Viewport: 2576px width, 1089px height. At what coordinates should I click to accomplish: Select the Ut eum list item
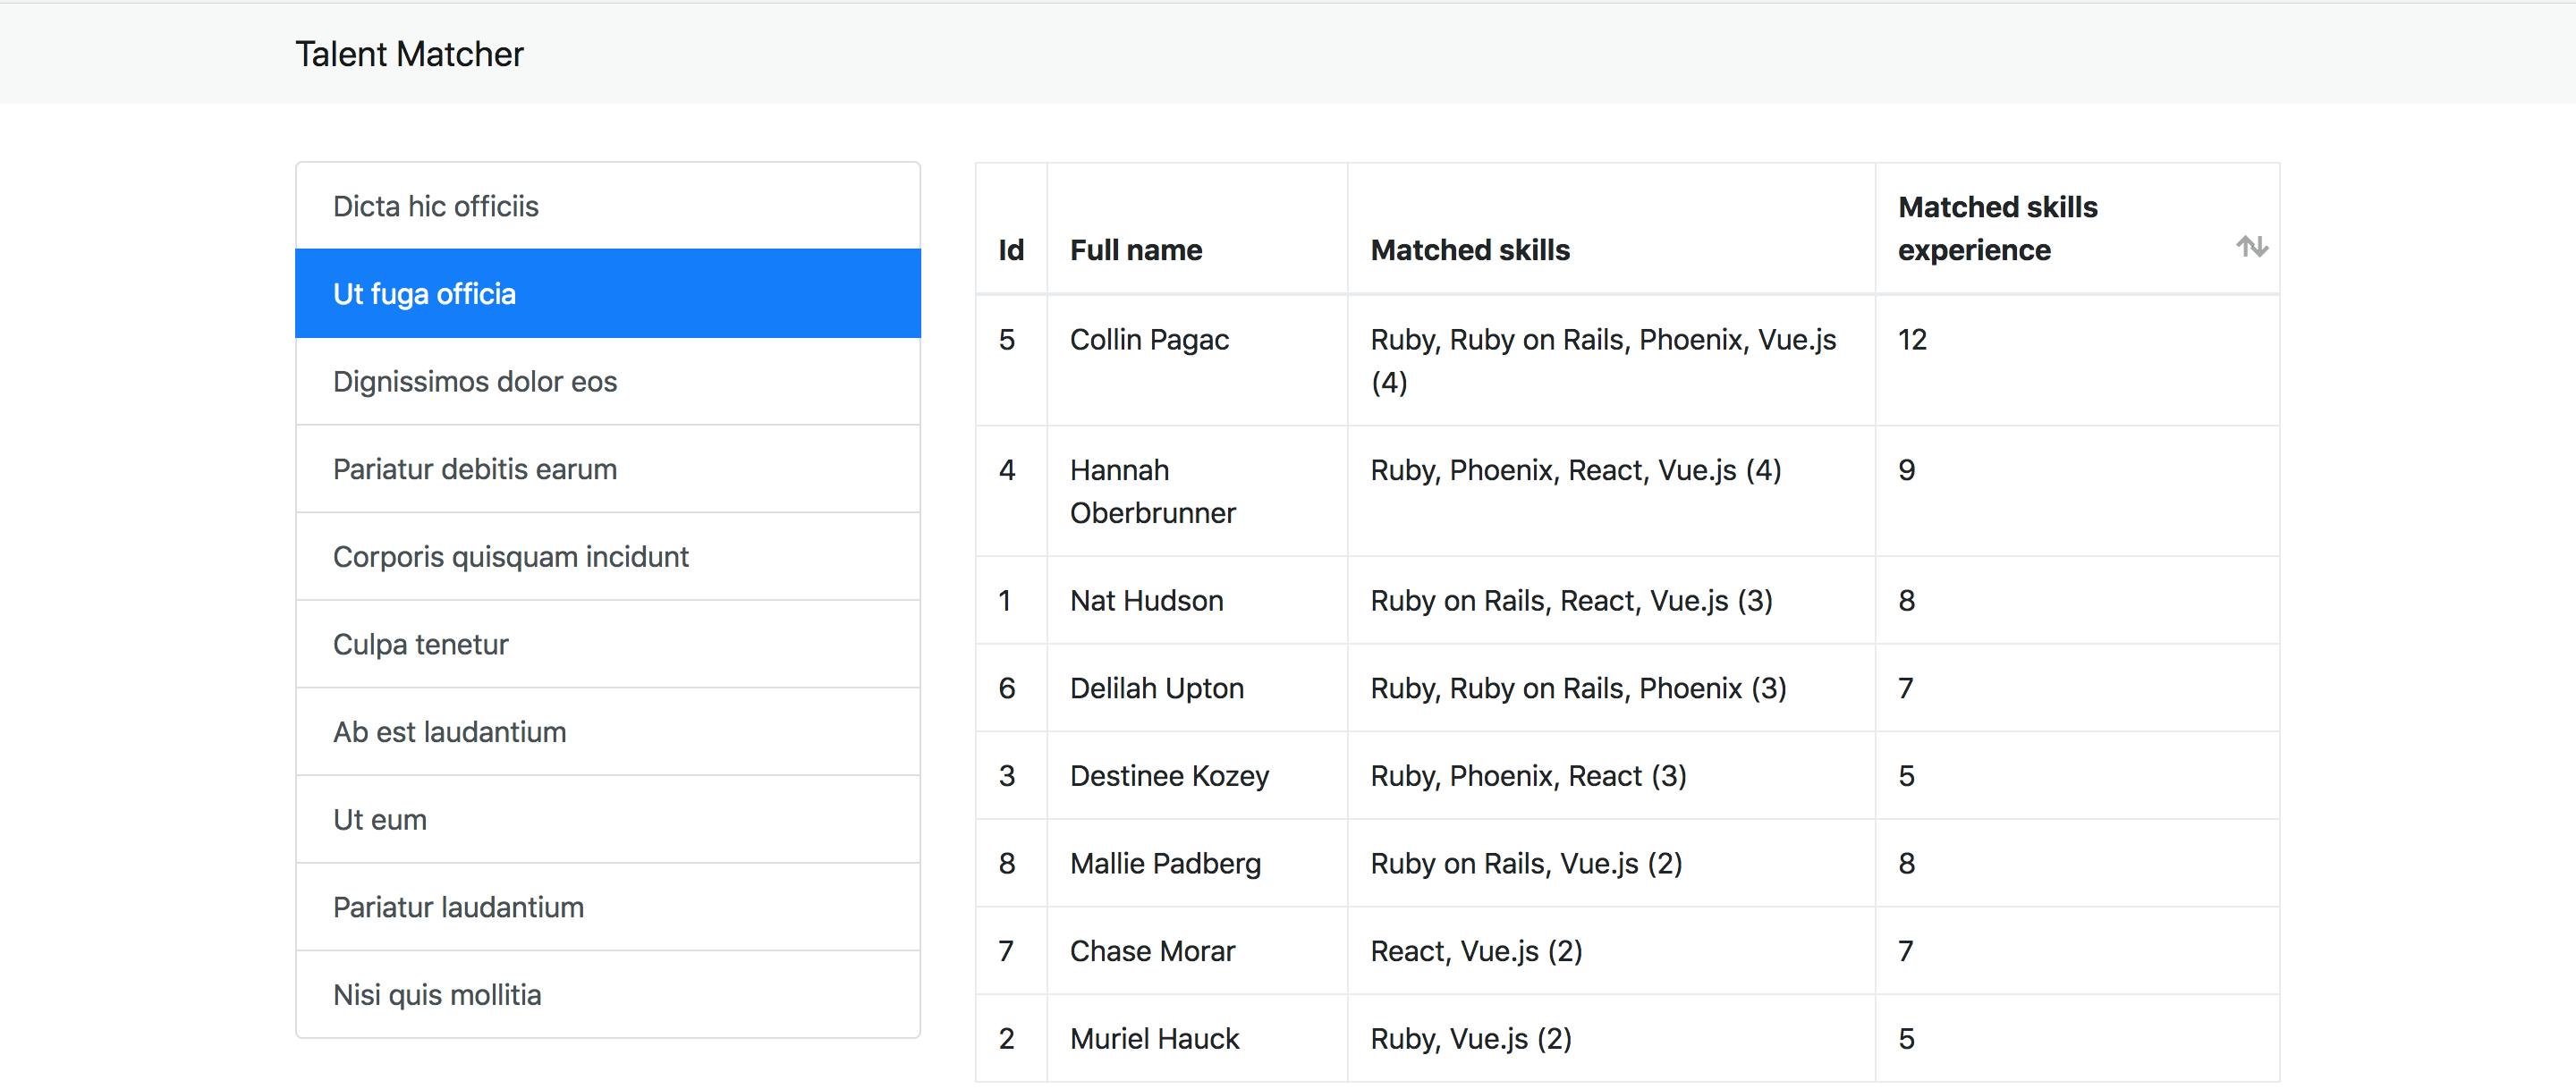(x=608, y=819)
